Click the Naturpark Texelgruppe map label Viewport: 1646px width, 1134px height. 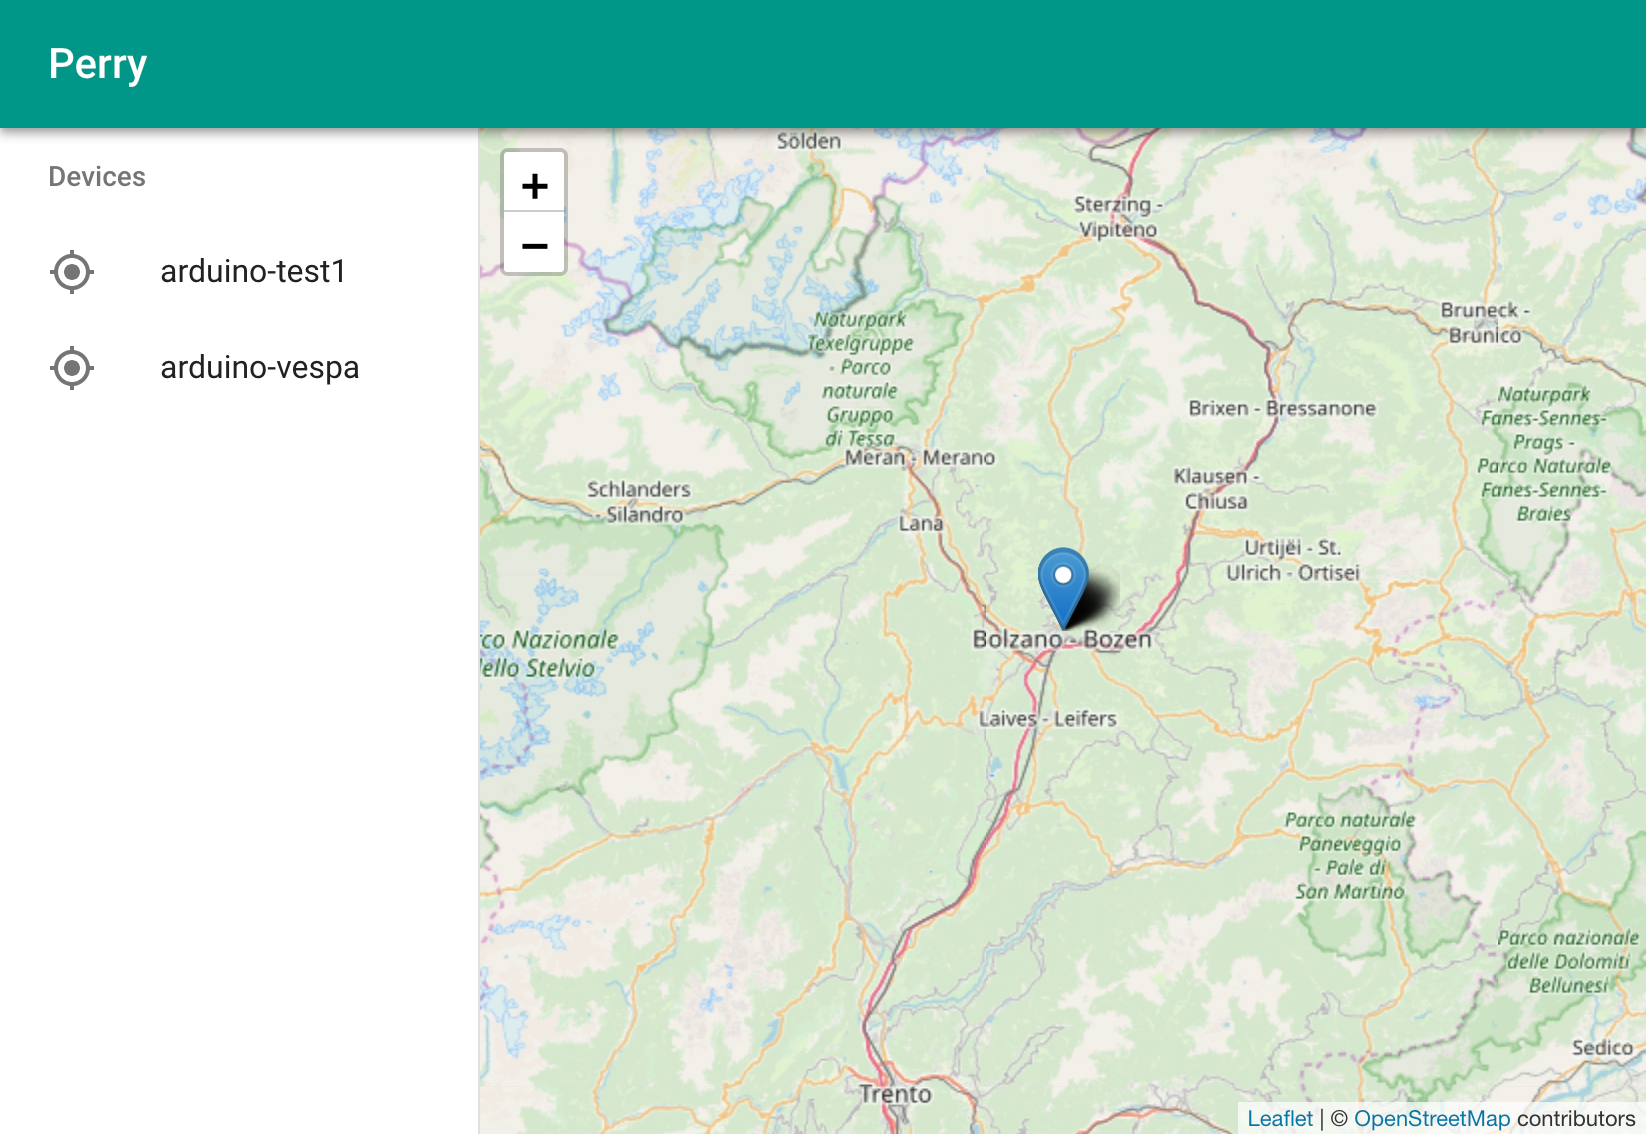(860, 378)
